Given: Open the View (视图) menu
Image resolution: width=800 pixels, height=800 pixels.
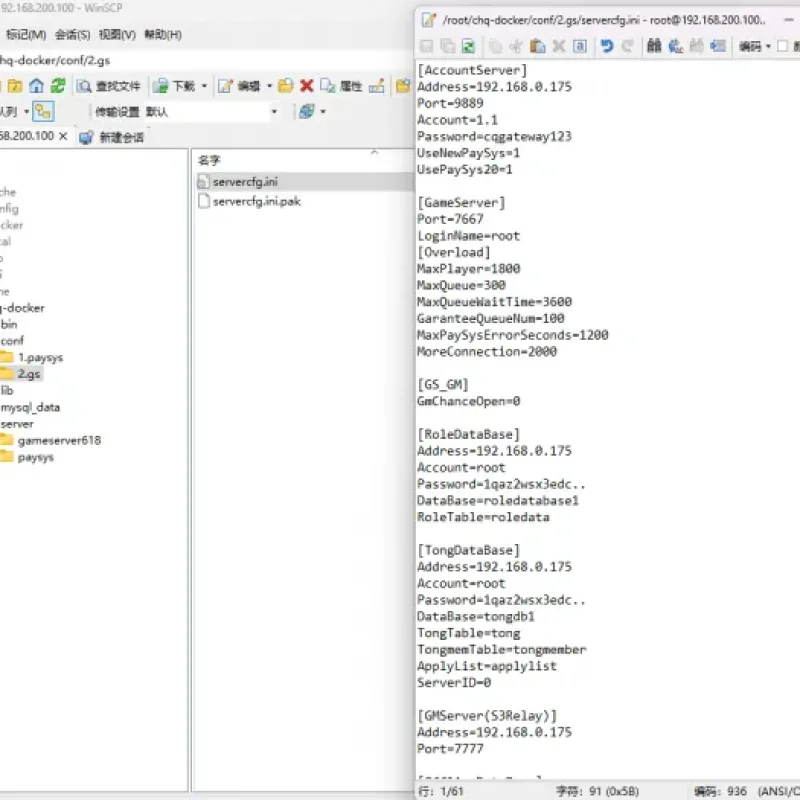Looking at the screenshot, I should pyautogui.click(x=117, y=35).
